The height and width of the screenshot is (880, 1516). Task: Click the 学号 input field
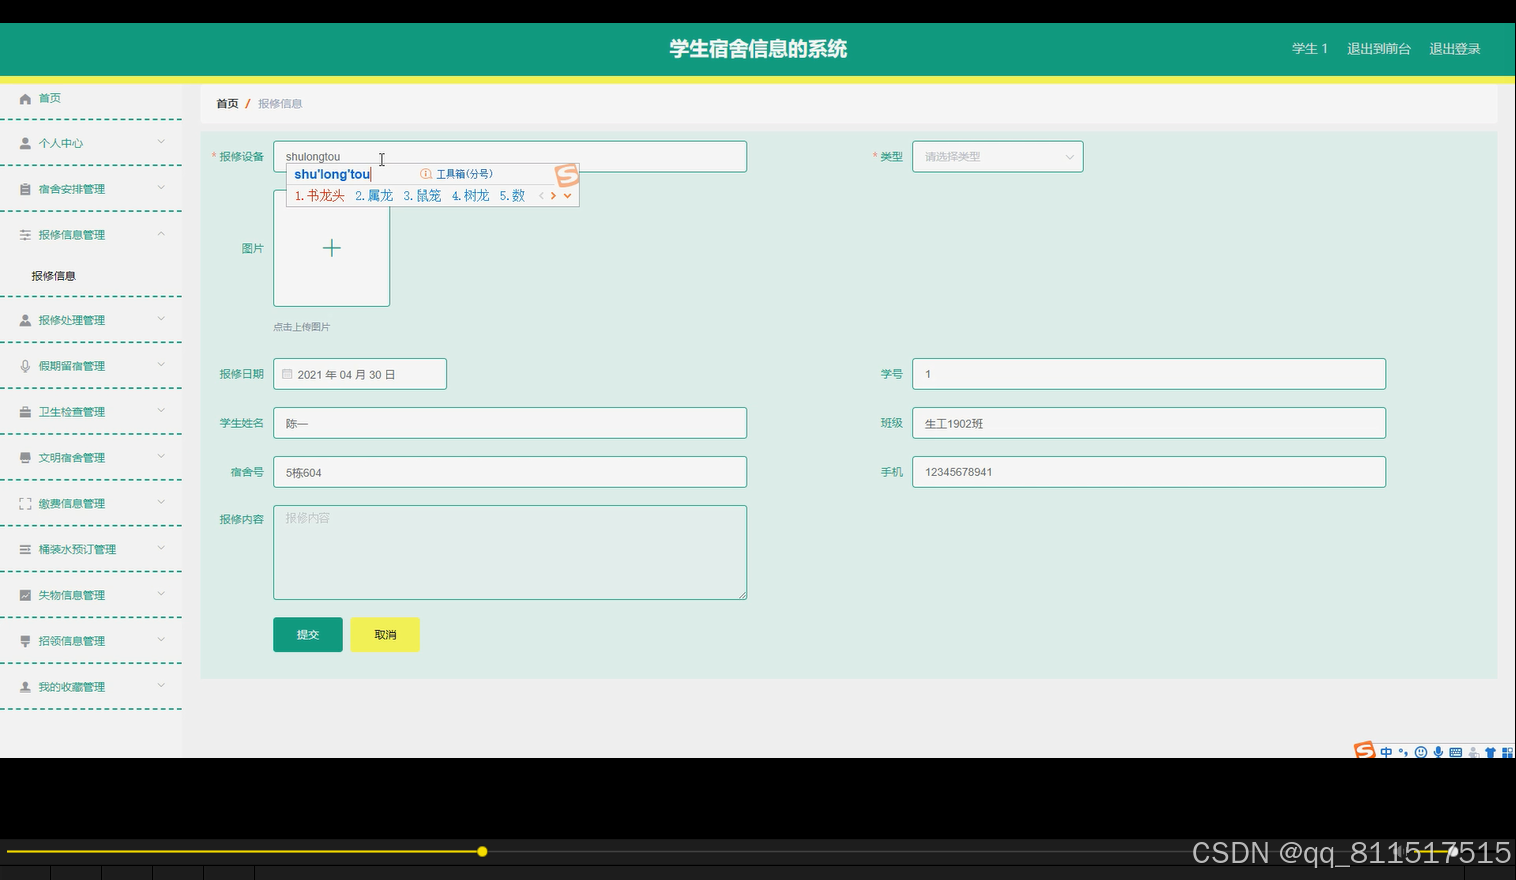pos(1149,374)
